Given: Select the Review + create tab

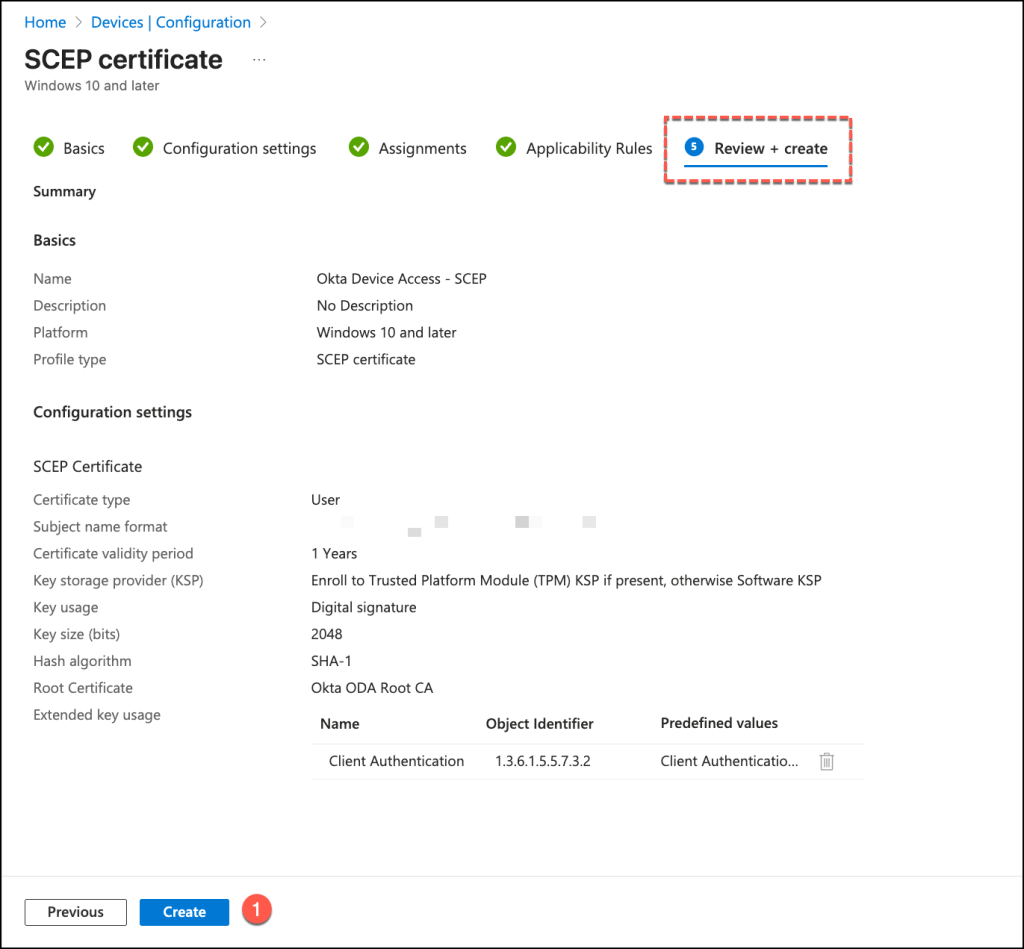Looking at the screenshot, I should point(770,148).
